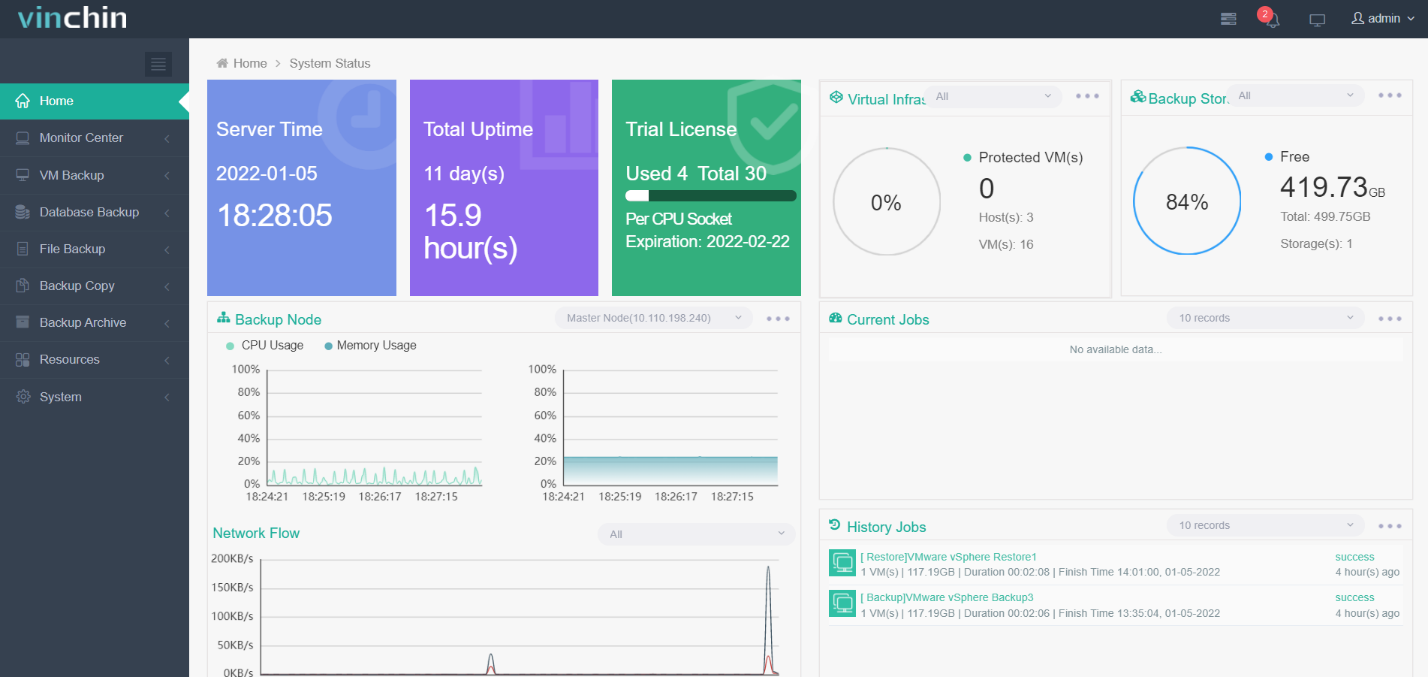This screenshot has width=1428, height=677.
Task: Click Home in the breadcrumb path
Action: pos(249,63)
